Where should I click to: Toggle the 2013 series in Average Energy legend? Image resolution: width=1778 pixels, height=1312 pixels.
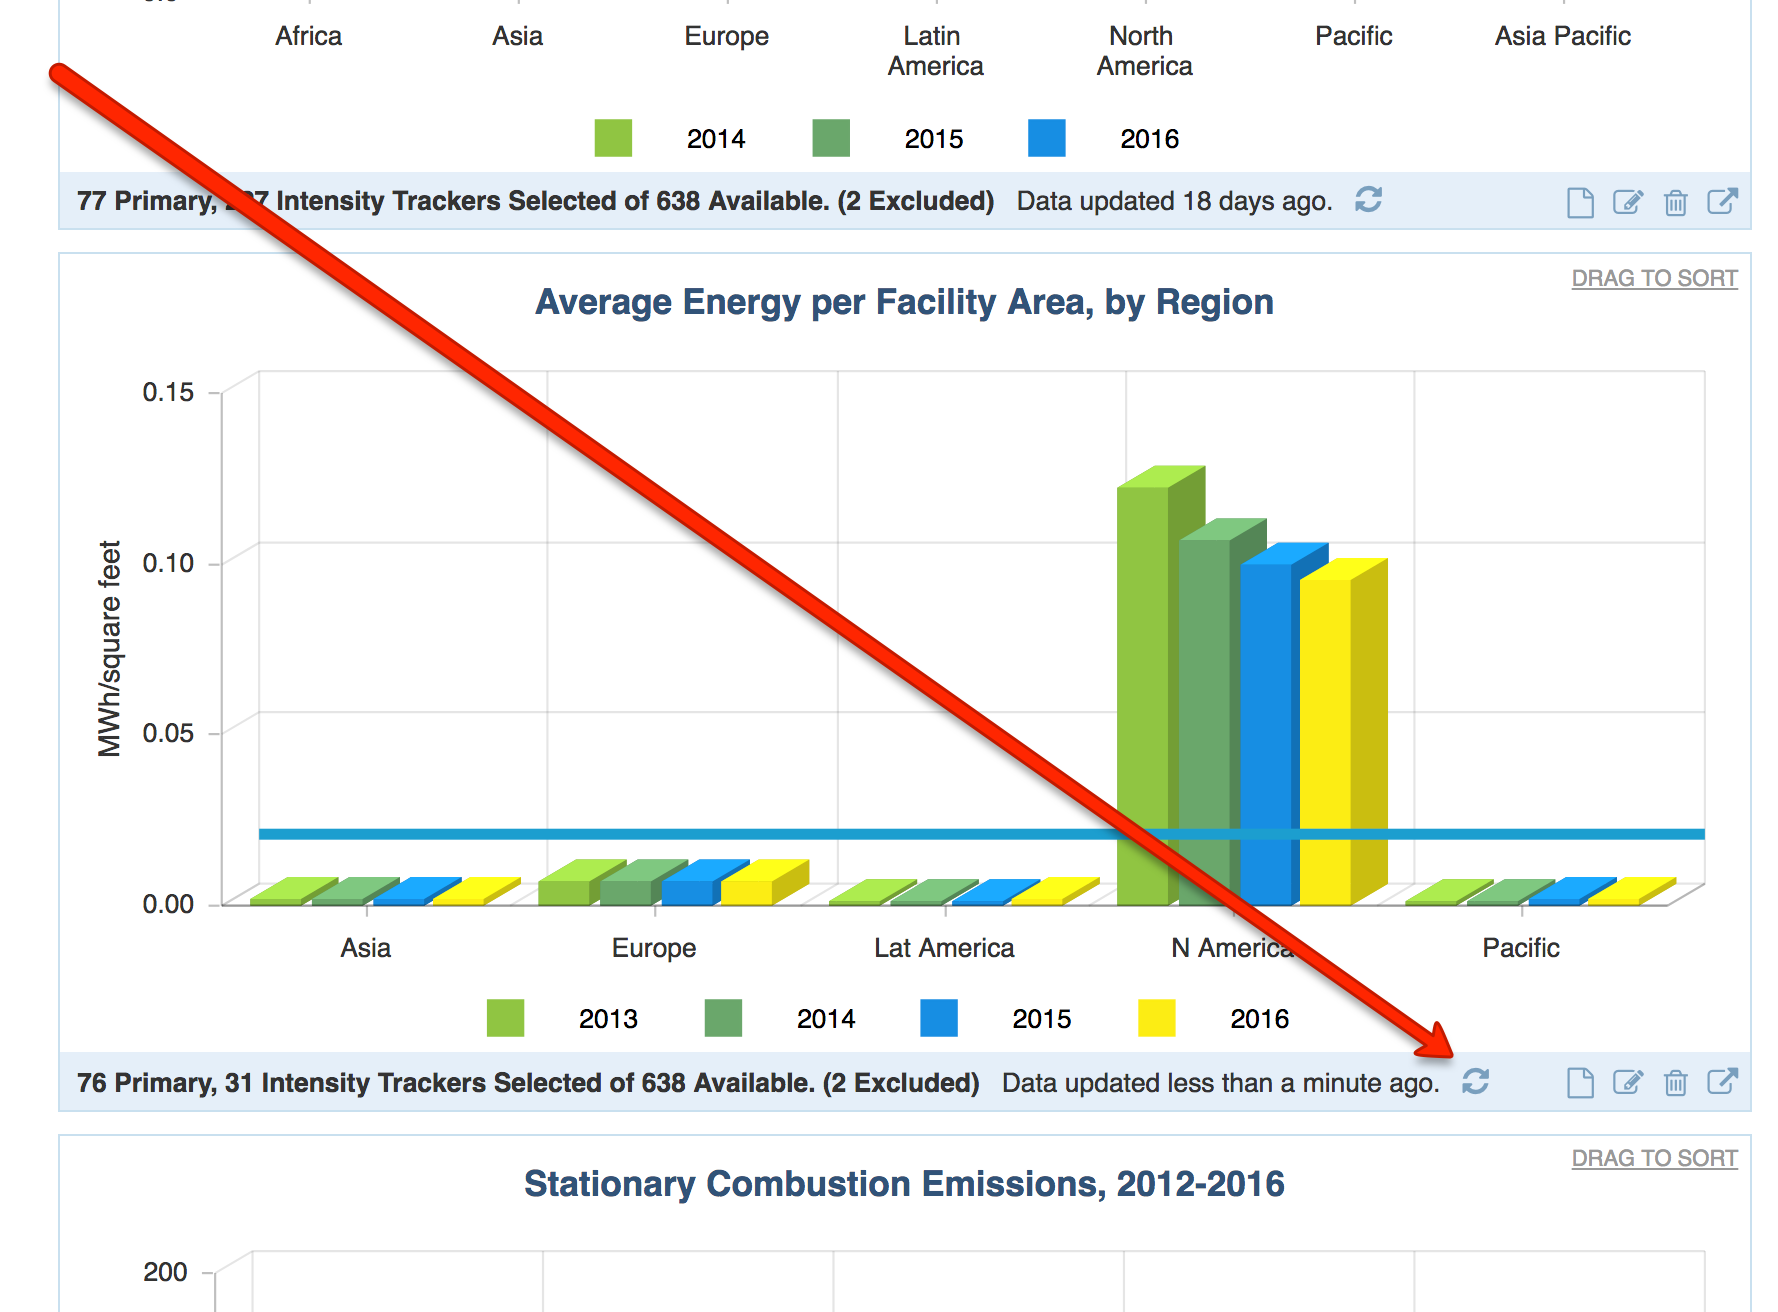coord(607,1019)
